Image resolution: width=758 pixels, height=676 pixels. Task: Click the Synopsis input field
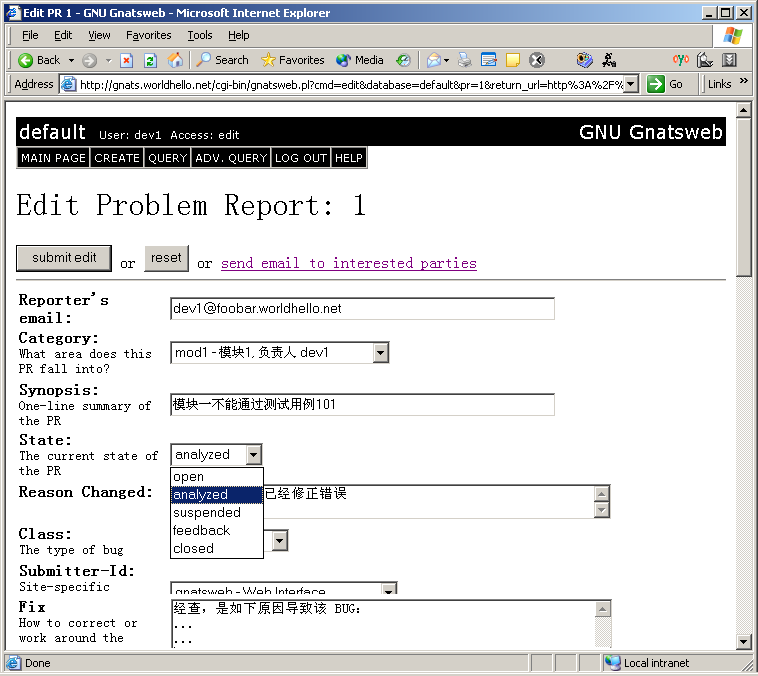click(x=363, y=404)
